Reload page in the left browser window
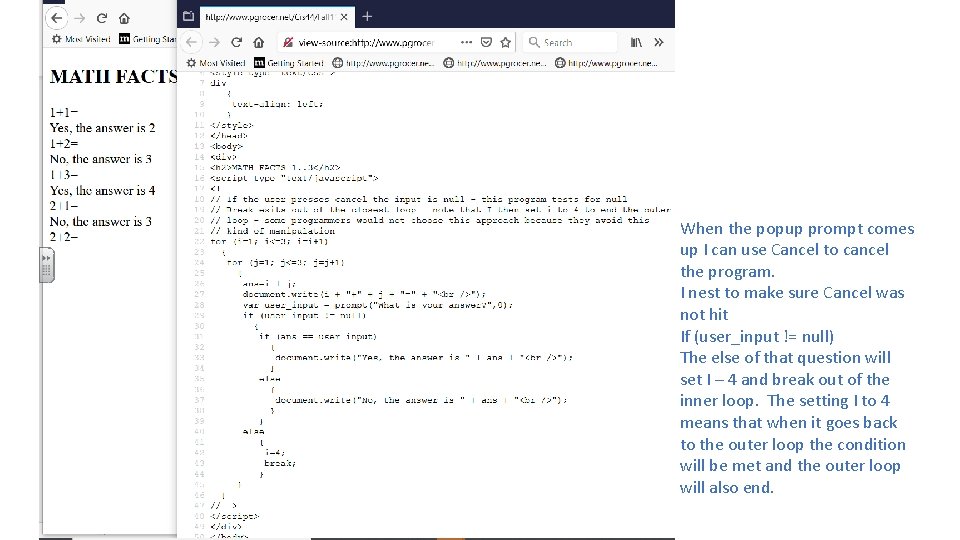960x540 pixels. (x=102, y=18)
